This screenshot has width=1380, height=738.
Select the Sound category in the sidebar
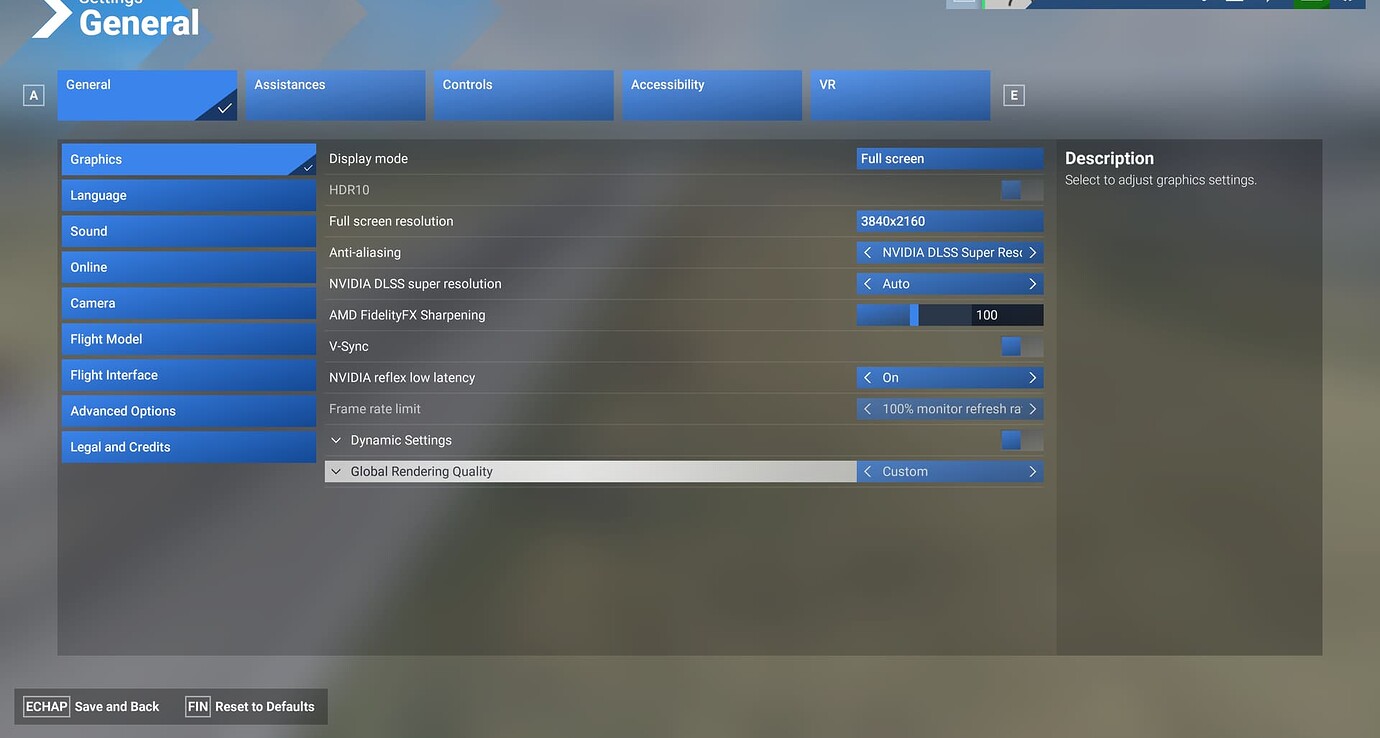pos(188,231)
